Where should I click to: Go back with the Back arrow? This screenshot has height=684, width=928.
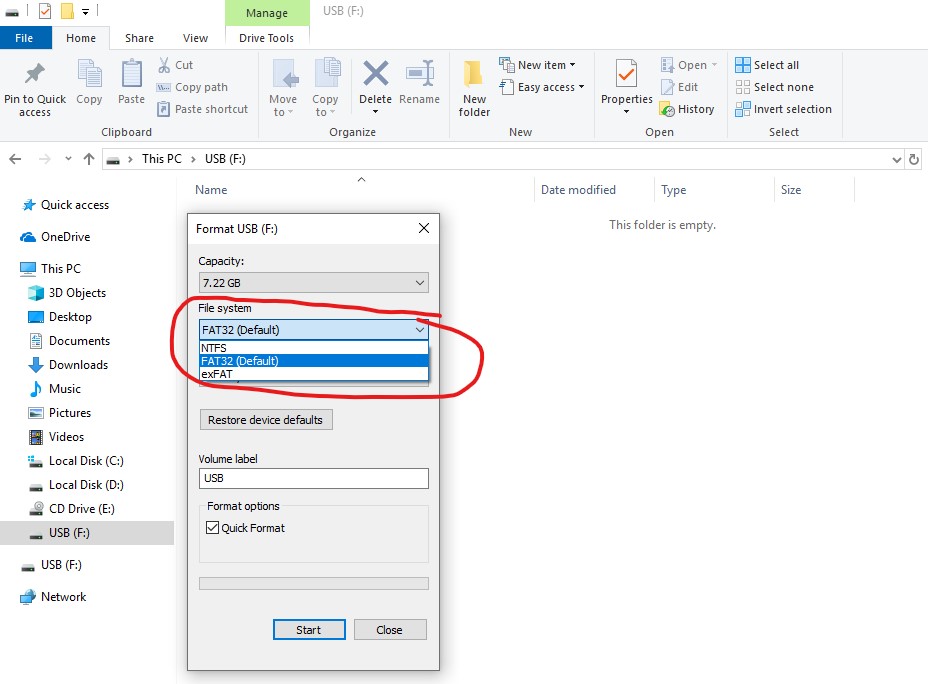pos(15,159)
